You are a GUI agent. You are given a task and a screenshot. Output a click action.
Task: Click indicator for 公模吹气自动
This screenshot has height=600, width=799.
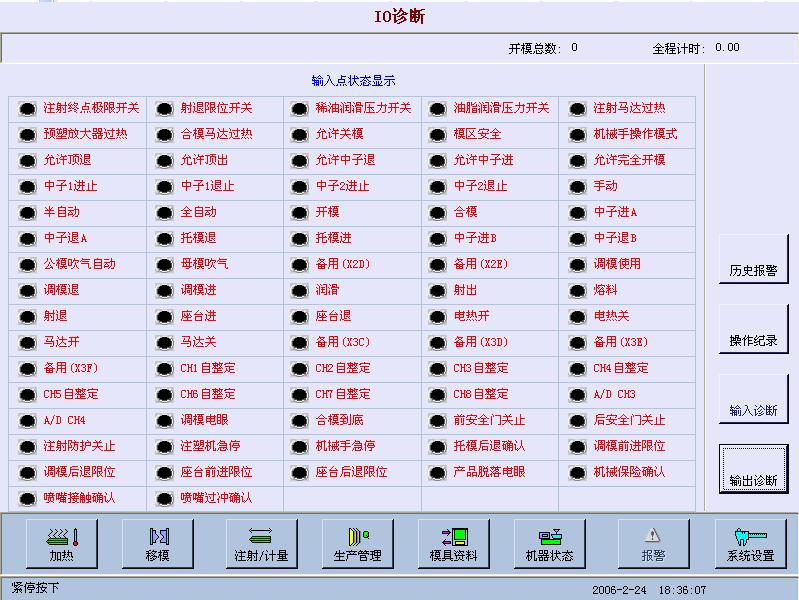click(x=28, y=265)
